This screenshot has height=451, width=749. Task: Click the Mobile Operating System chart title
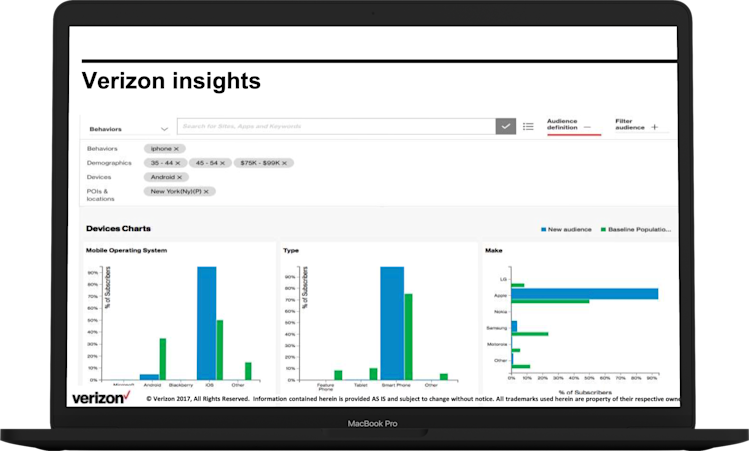click(127, 250)
